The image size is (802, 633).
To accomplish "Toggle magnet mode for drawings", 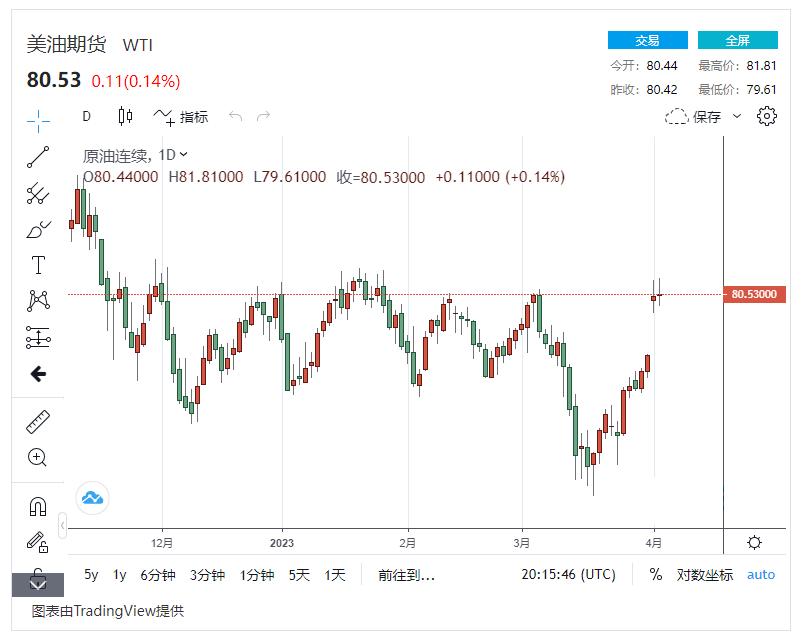I will click(38, 507).
